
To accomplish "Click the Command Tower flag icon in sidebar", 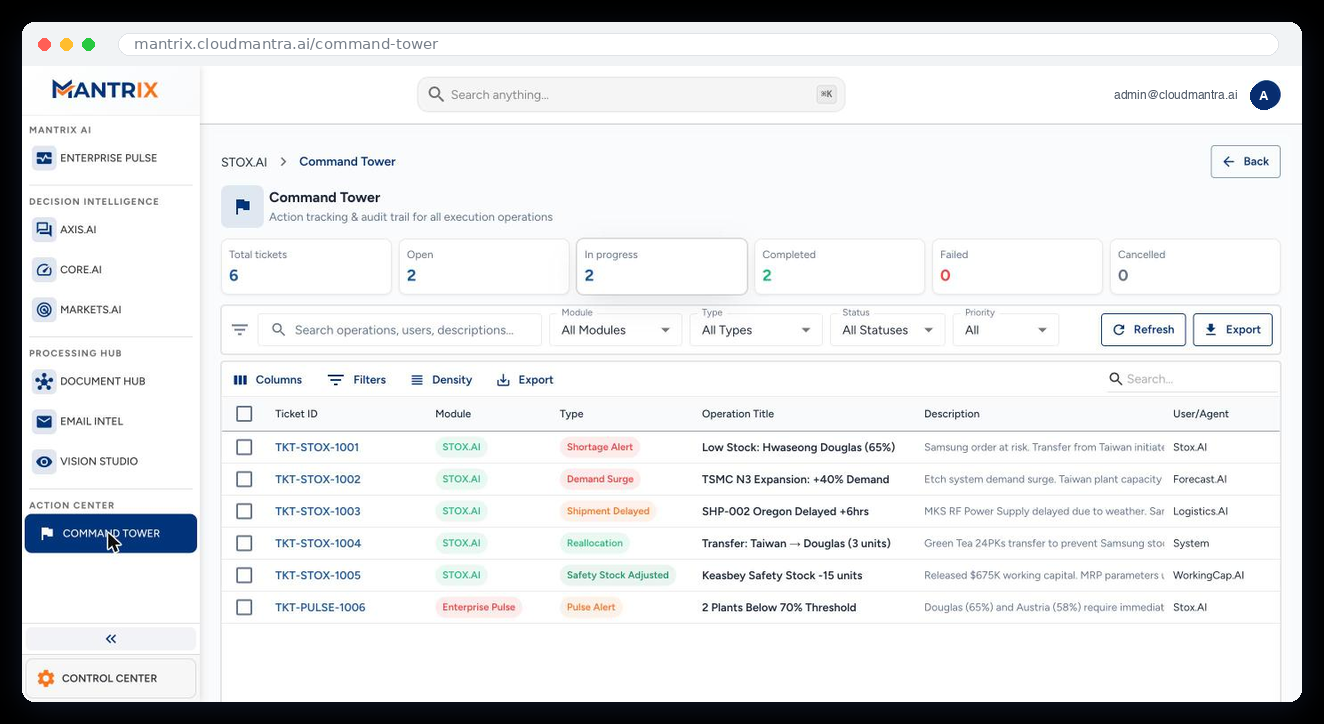I will click(x=46, y=534).
